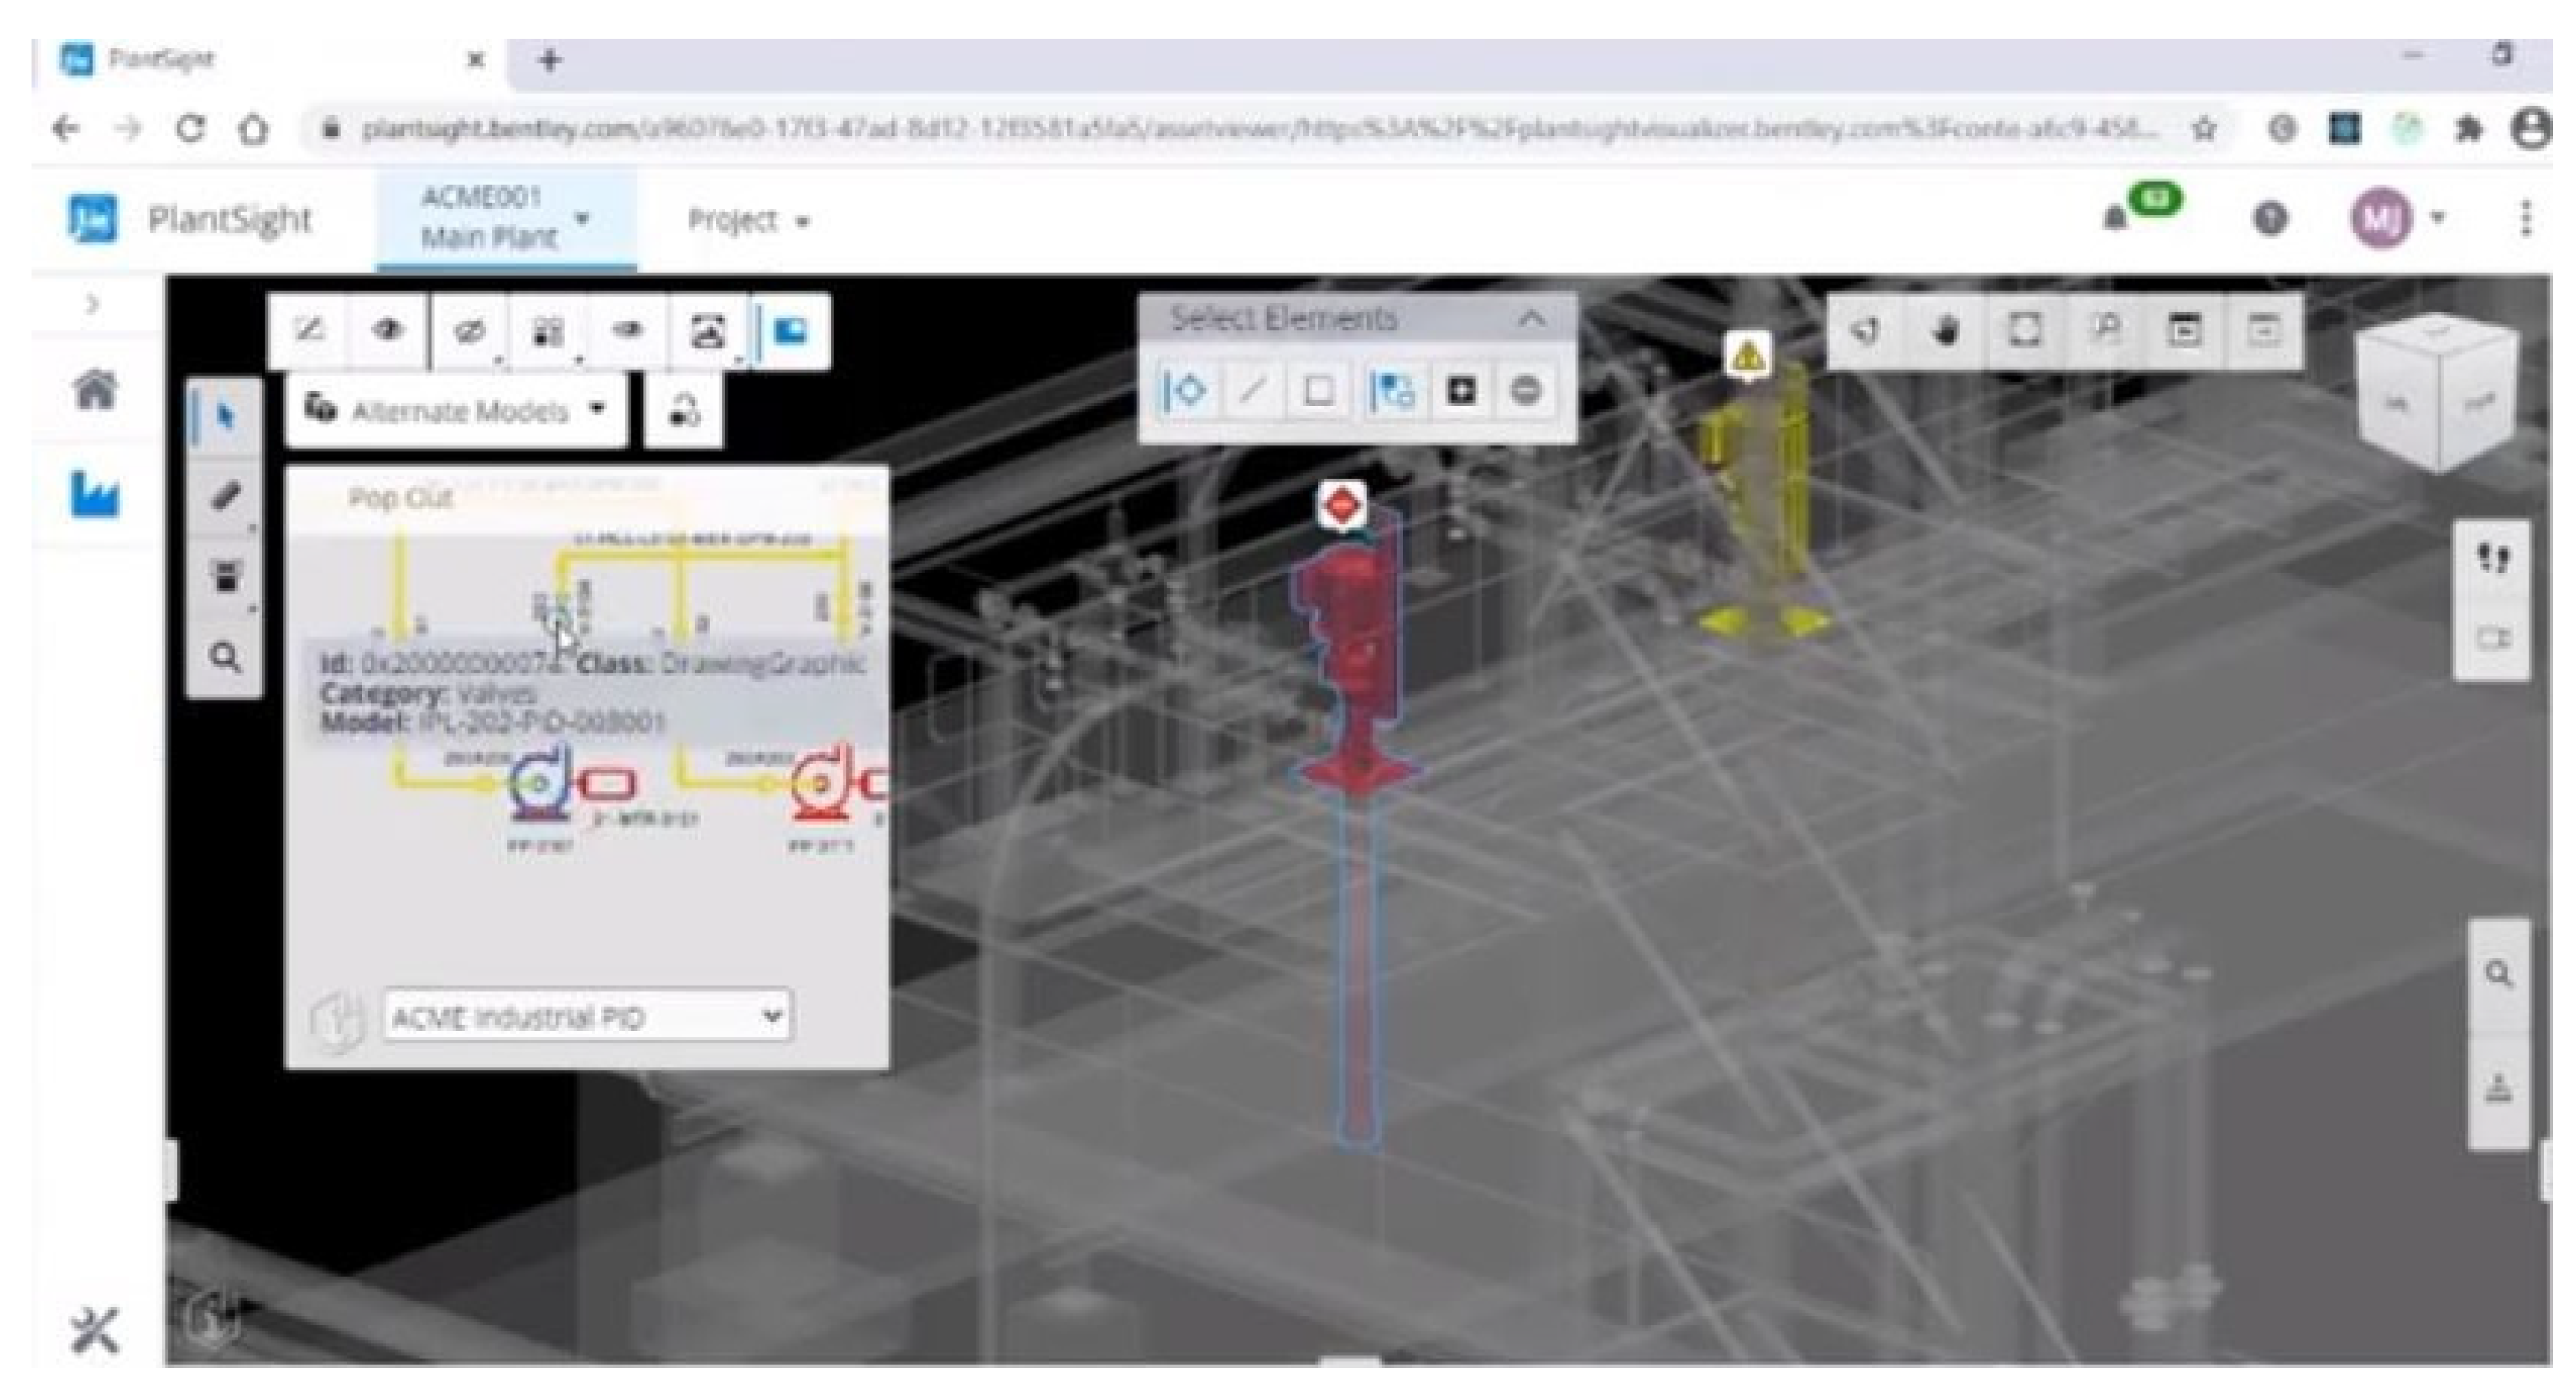Open the factory plant icon in sidebar
Screen dimensions: 2576x1387
click(95, 494)
